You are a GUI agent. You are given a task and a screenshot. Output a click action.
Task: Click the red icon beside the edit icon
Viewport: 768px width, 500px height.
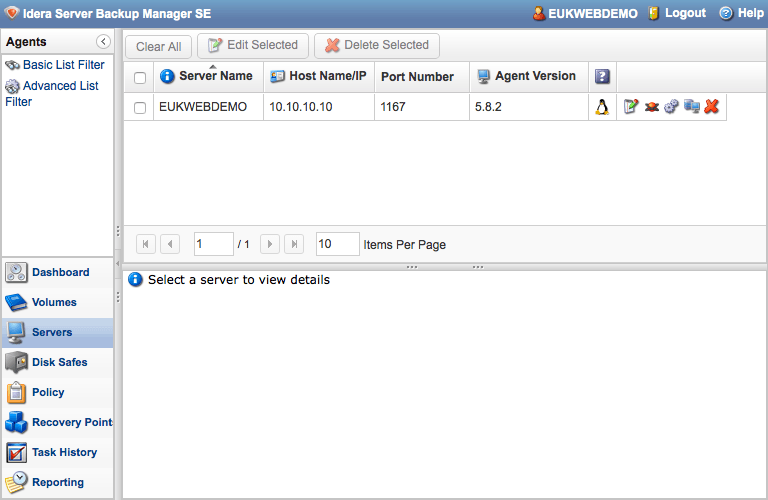click(651, 107)
